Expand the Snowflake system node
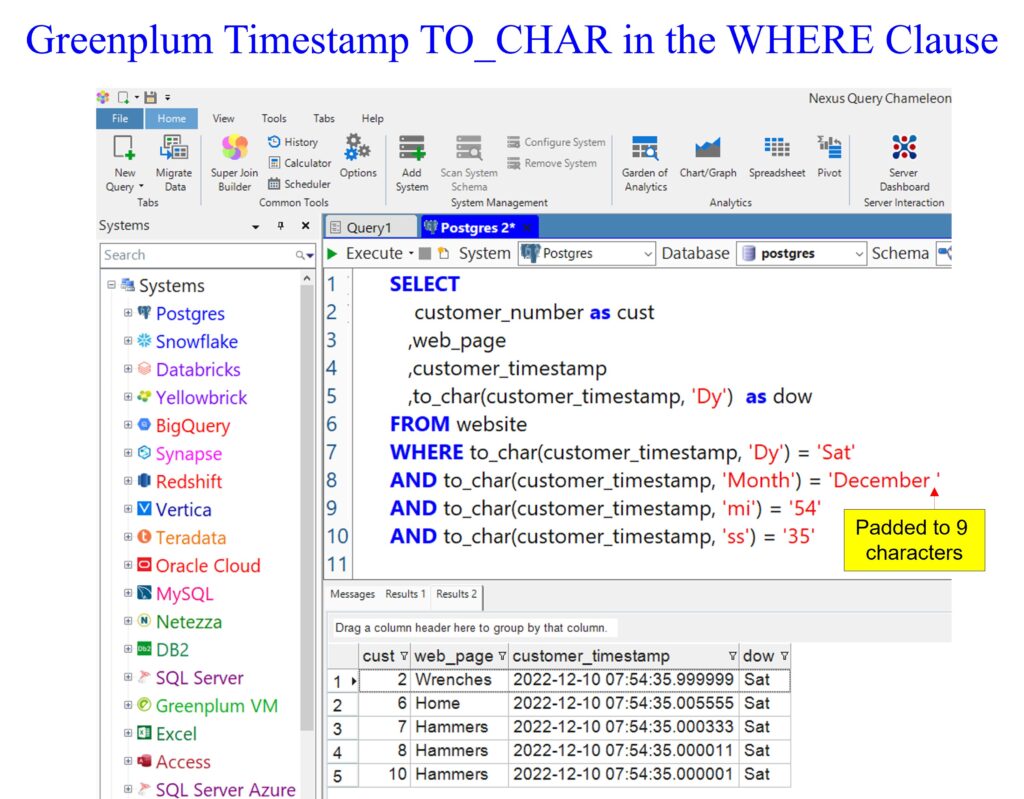 tap(128, 341)
